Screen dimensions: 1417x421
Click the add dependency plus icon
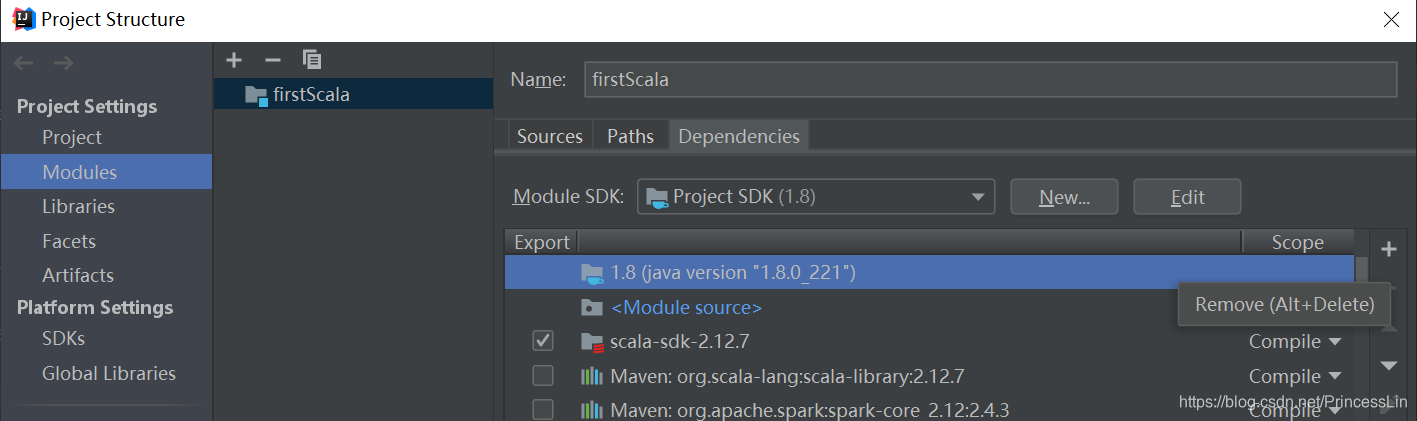pos(1388,248)
